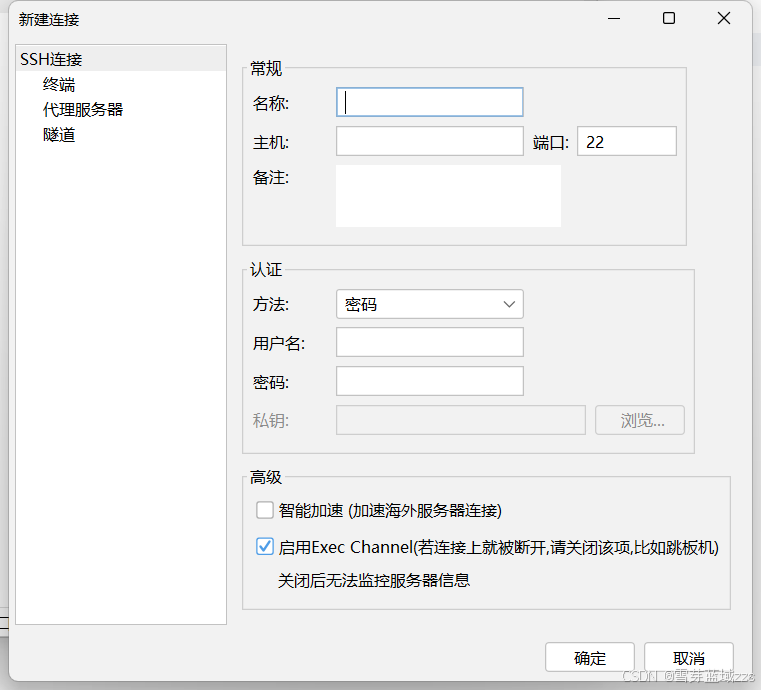Click the 私钥 path field
Viewport: 761px width, 690px height.
click(461, 421)
